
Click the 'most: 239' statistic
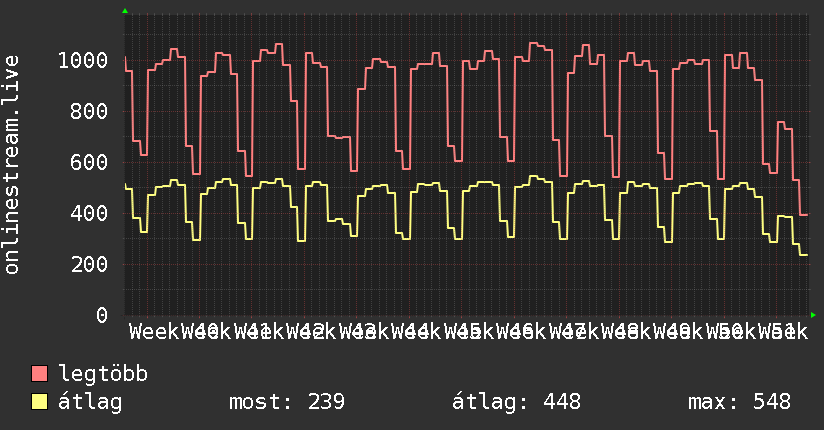point(287,402)
